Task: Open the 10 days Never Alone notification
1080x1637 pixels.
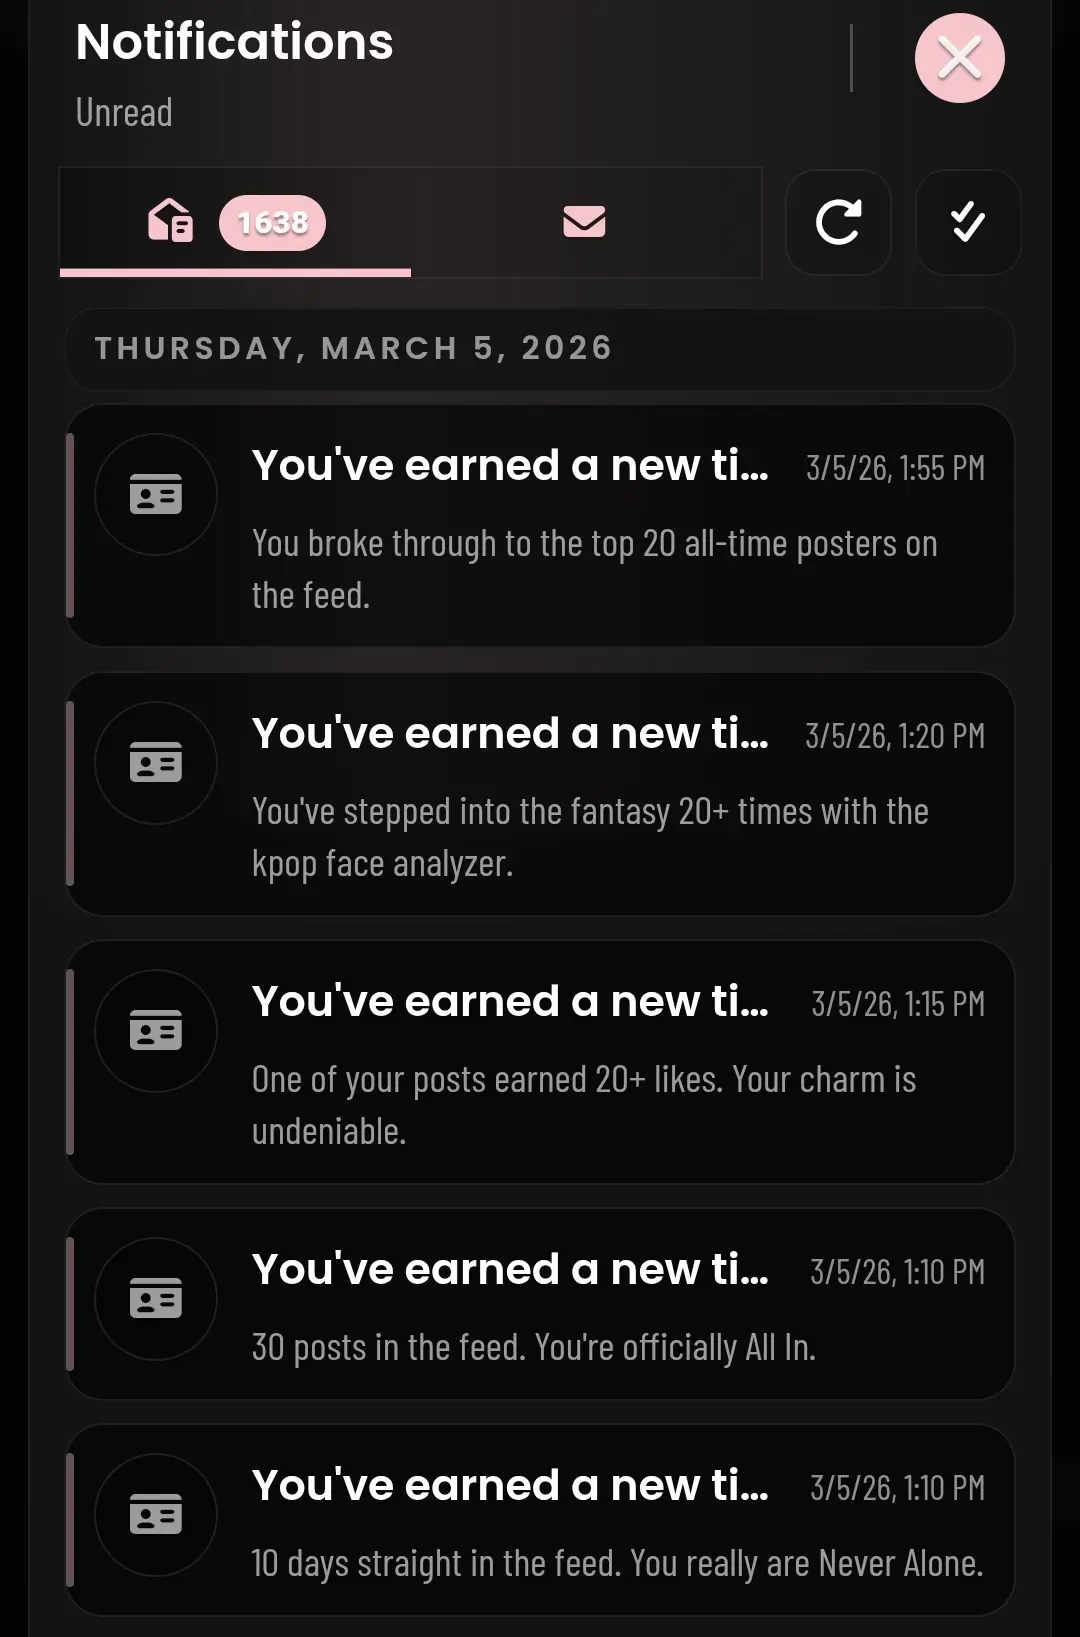Action: pos(617,1563)
